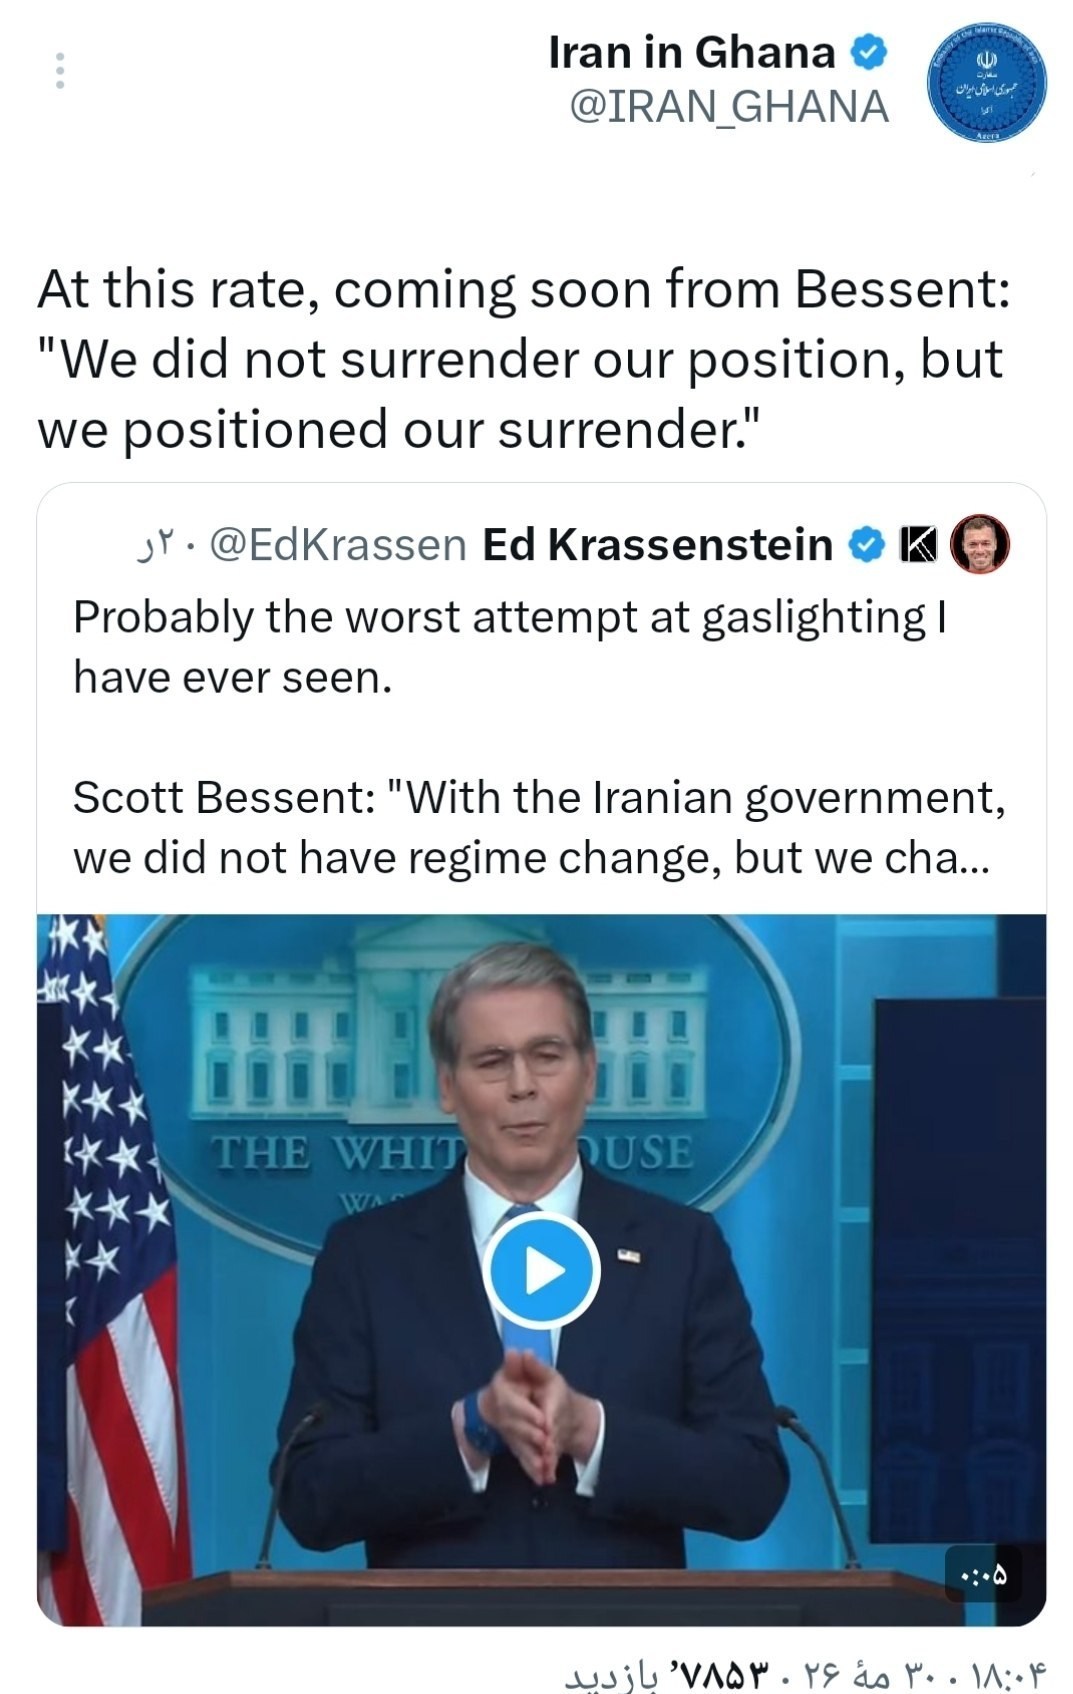The height and width of the screenshot is (1694, 1073).
Task: Click the quoted tweet's relative time label
Action: 157,545
